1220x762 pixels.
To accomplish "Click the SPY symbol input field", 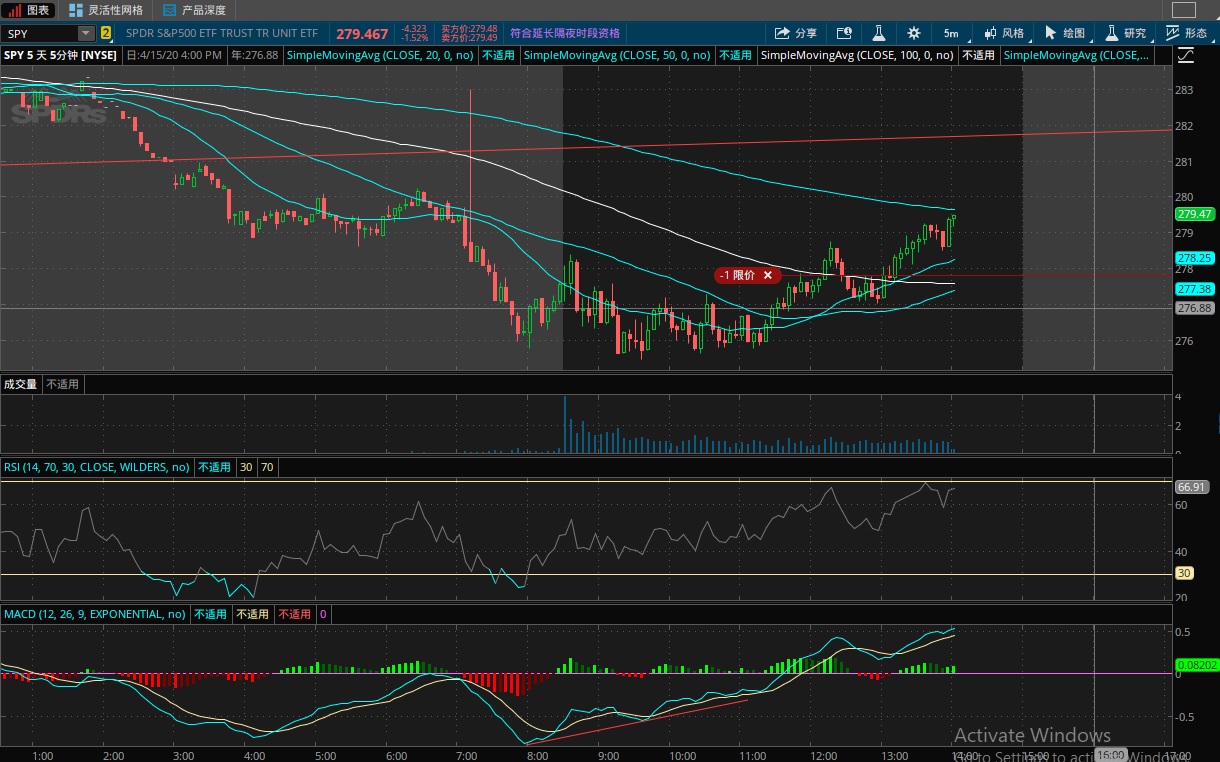I will 43,33.
